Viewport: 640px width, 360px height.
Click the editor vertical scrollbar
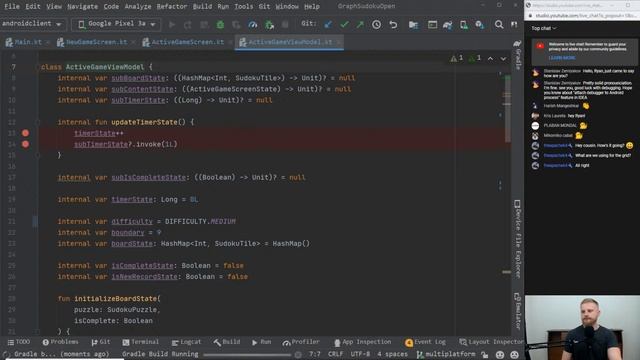[507, 108]
